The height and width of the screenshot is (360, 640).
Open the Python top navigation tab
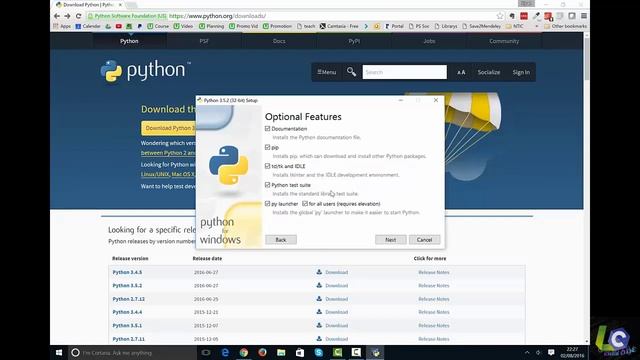pos(129,41)
